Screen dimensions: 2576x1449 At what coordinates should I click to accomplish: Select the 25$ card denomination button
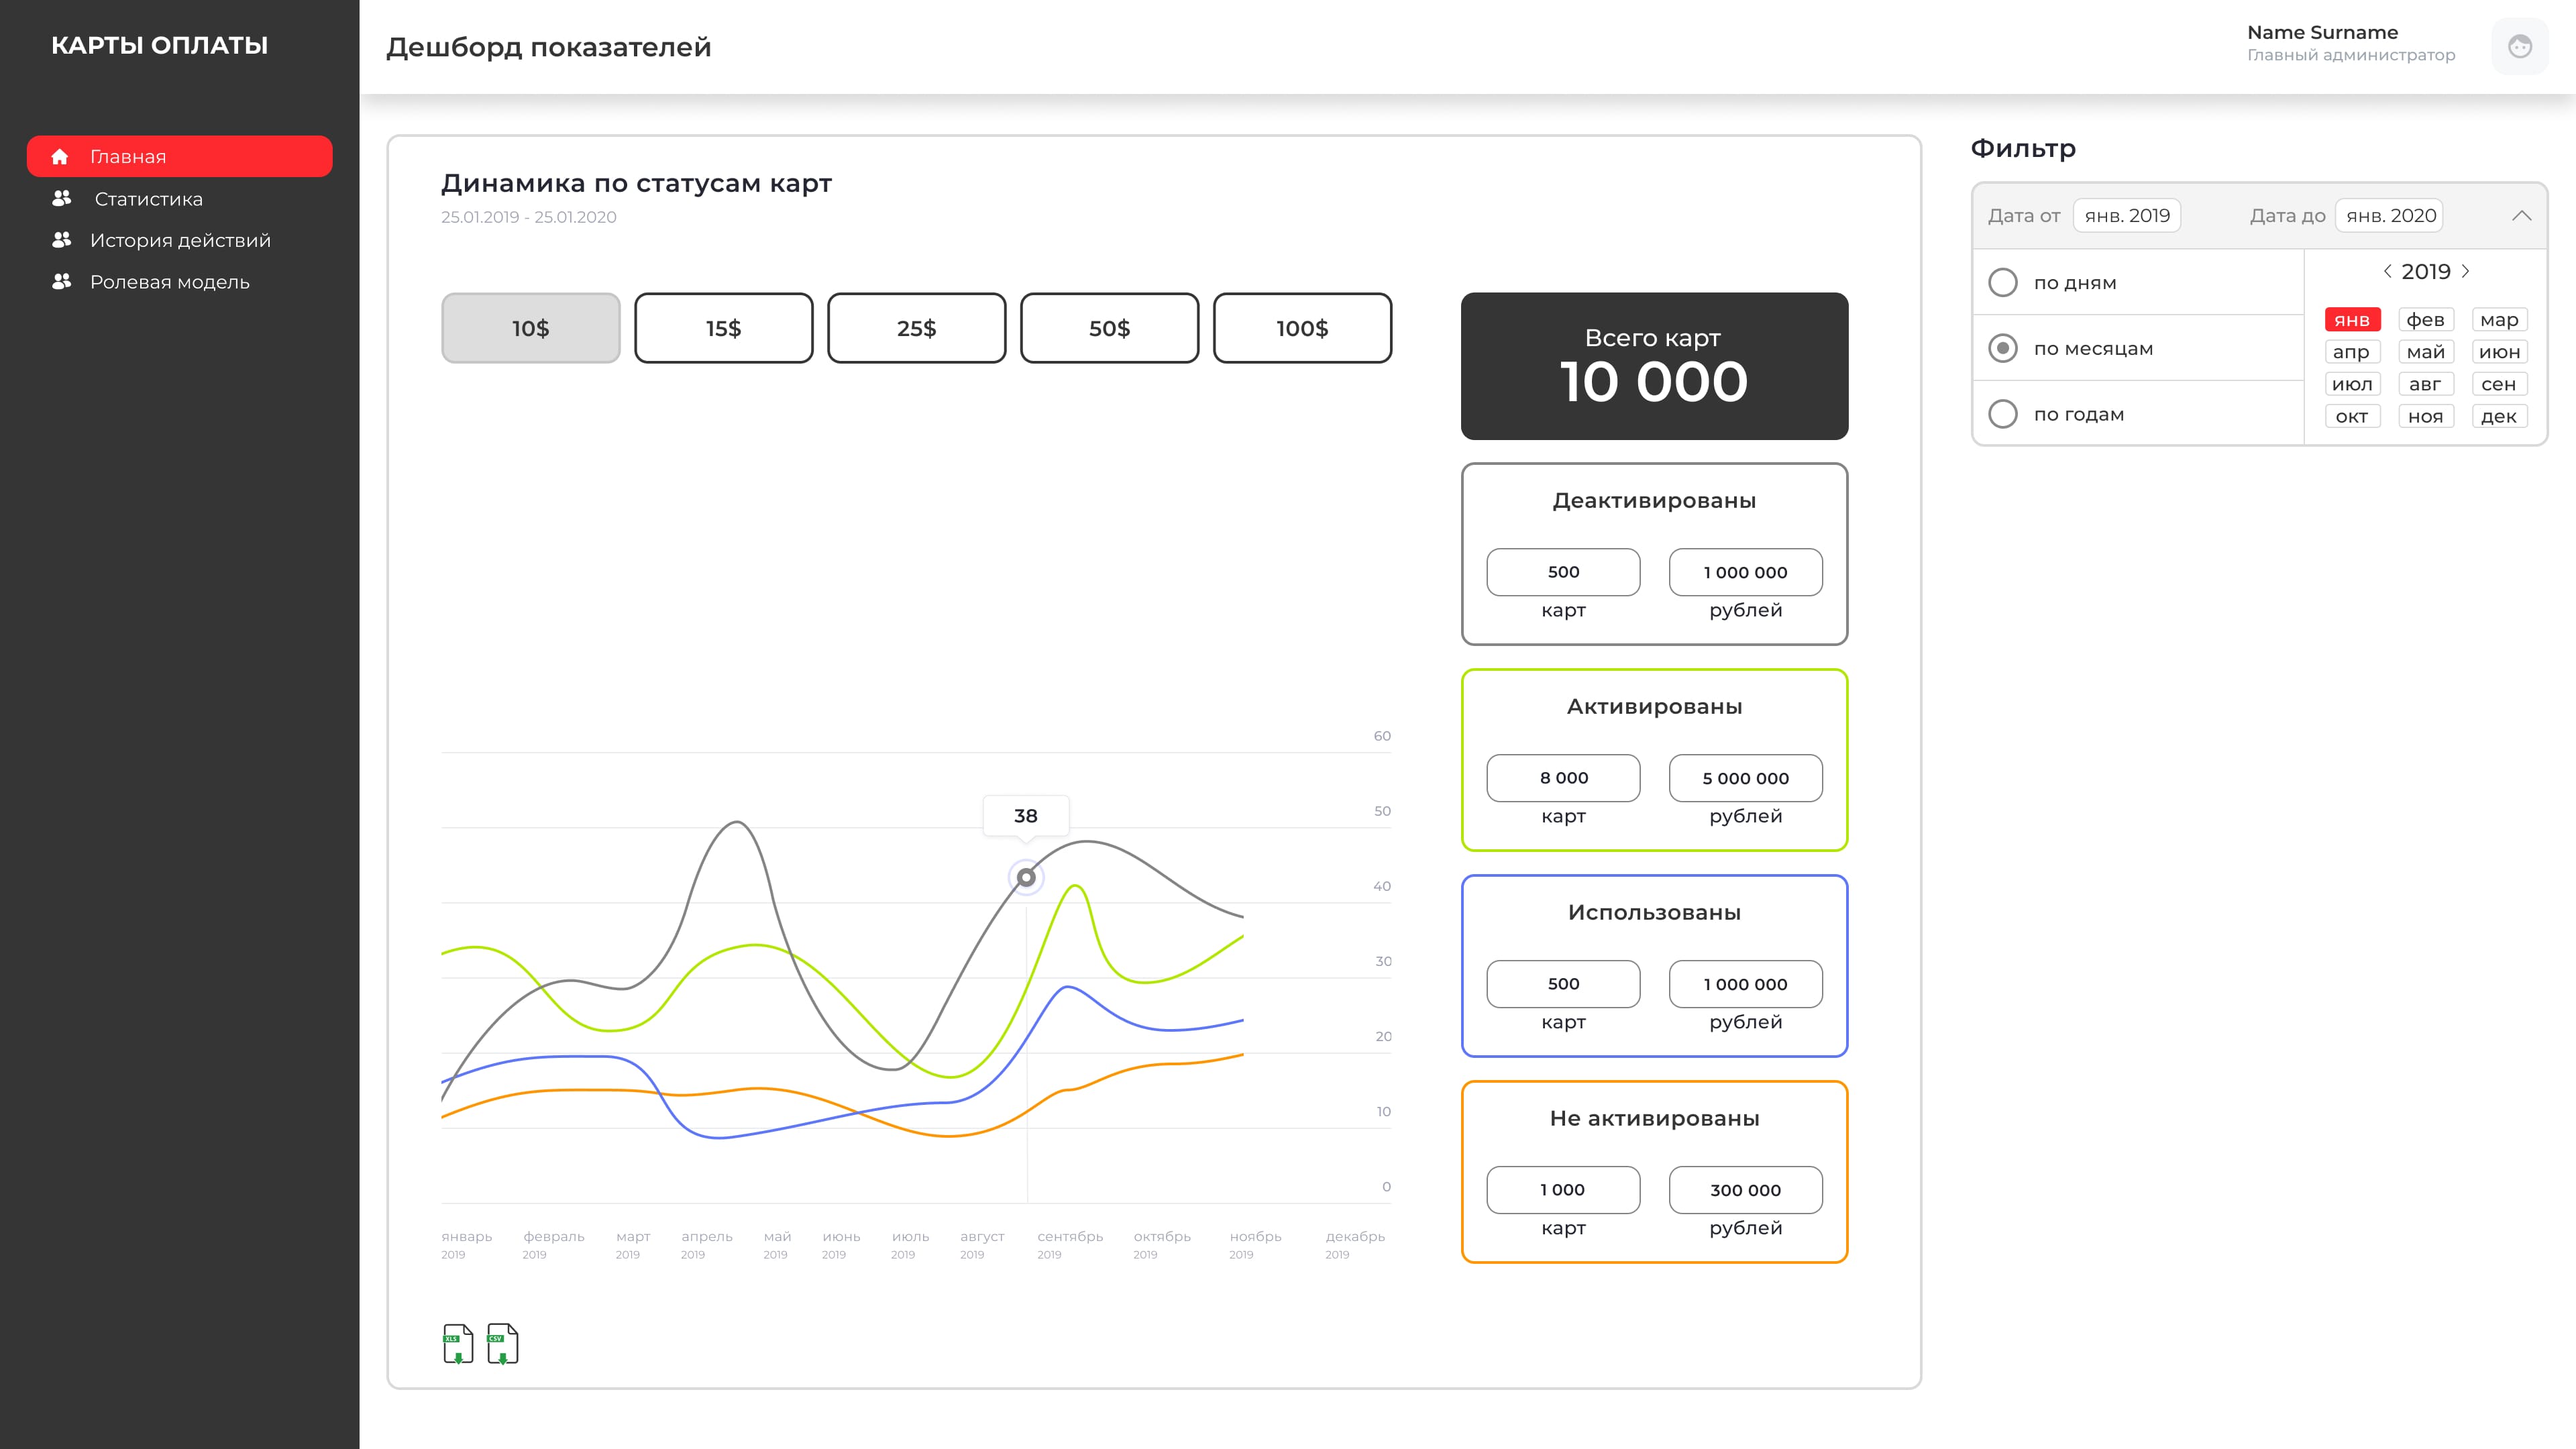(x=916, y=328)
